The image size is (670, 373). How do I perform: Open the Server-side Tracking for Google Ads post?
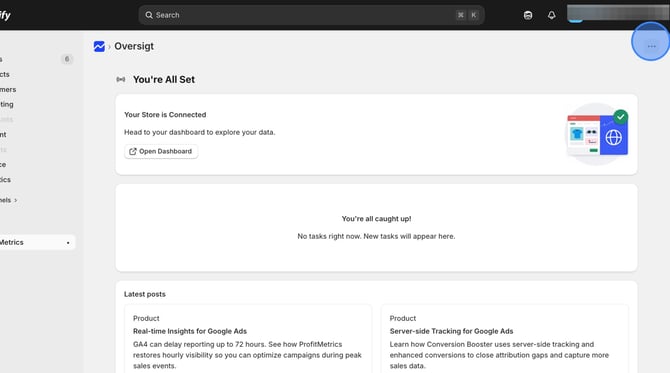(451, 331)
